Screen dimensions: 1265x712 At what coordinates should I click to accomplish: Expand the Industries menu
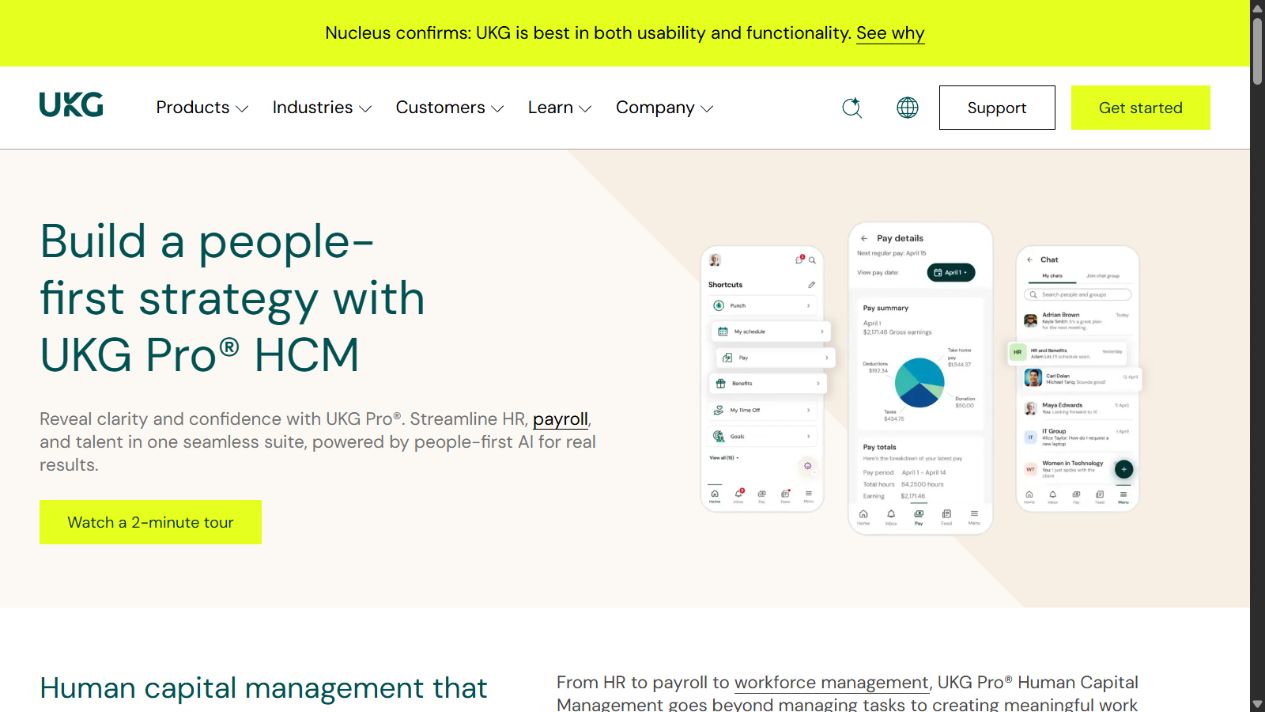tap(322, 108)
